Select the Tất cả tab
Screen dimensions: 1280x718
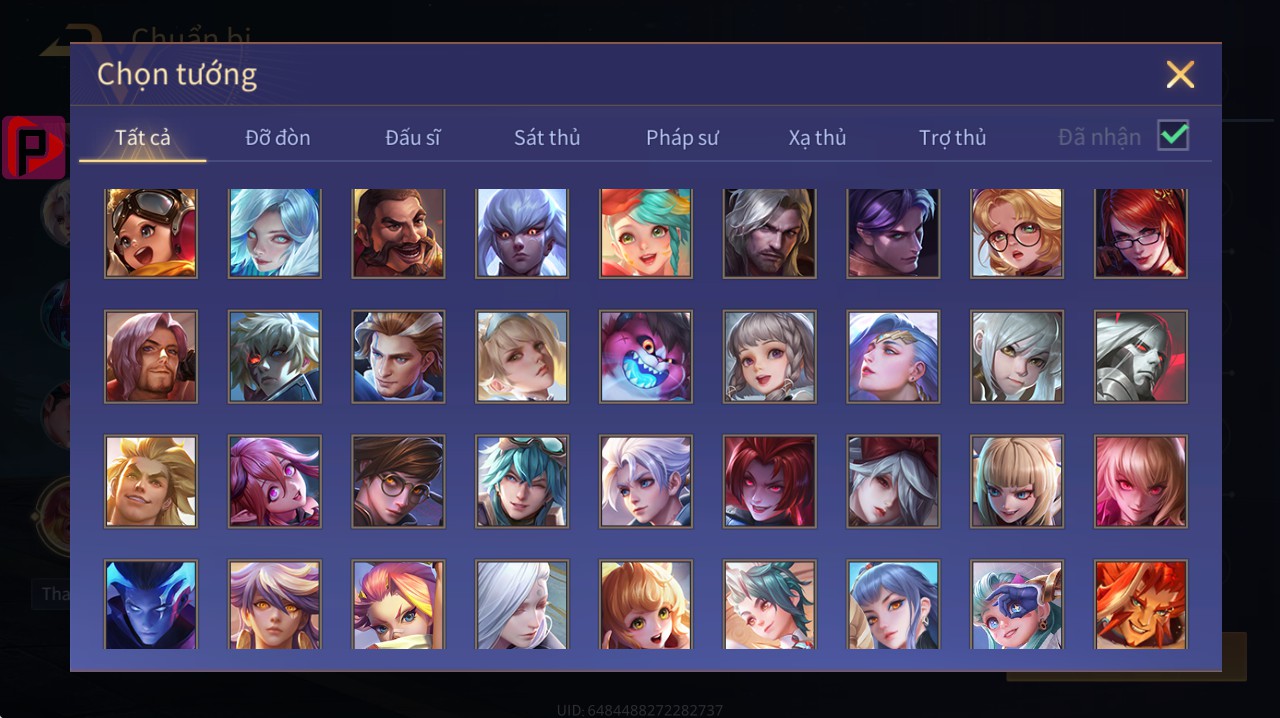pos(143,138)
